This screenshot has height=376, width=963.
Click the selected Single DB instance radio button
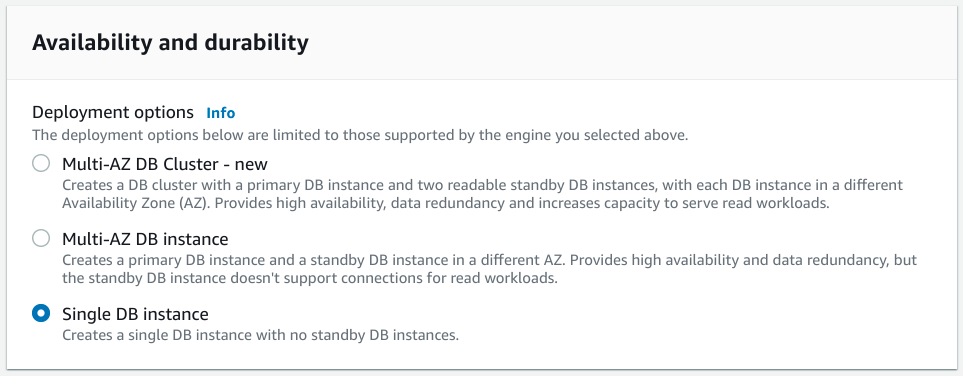coord(41,314)
